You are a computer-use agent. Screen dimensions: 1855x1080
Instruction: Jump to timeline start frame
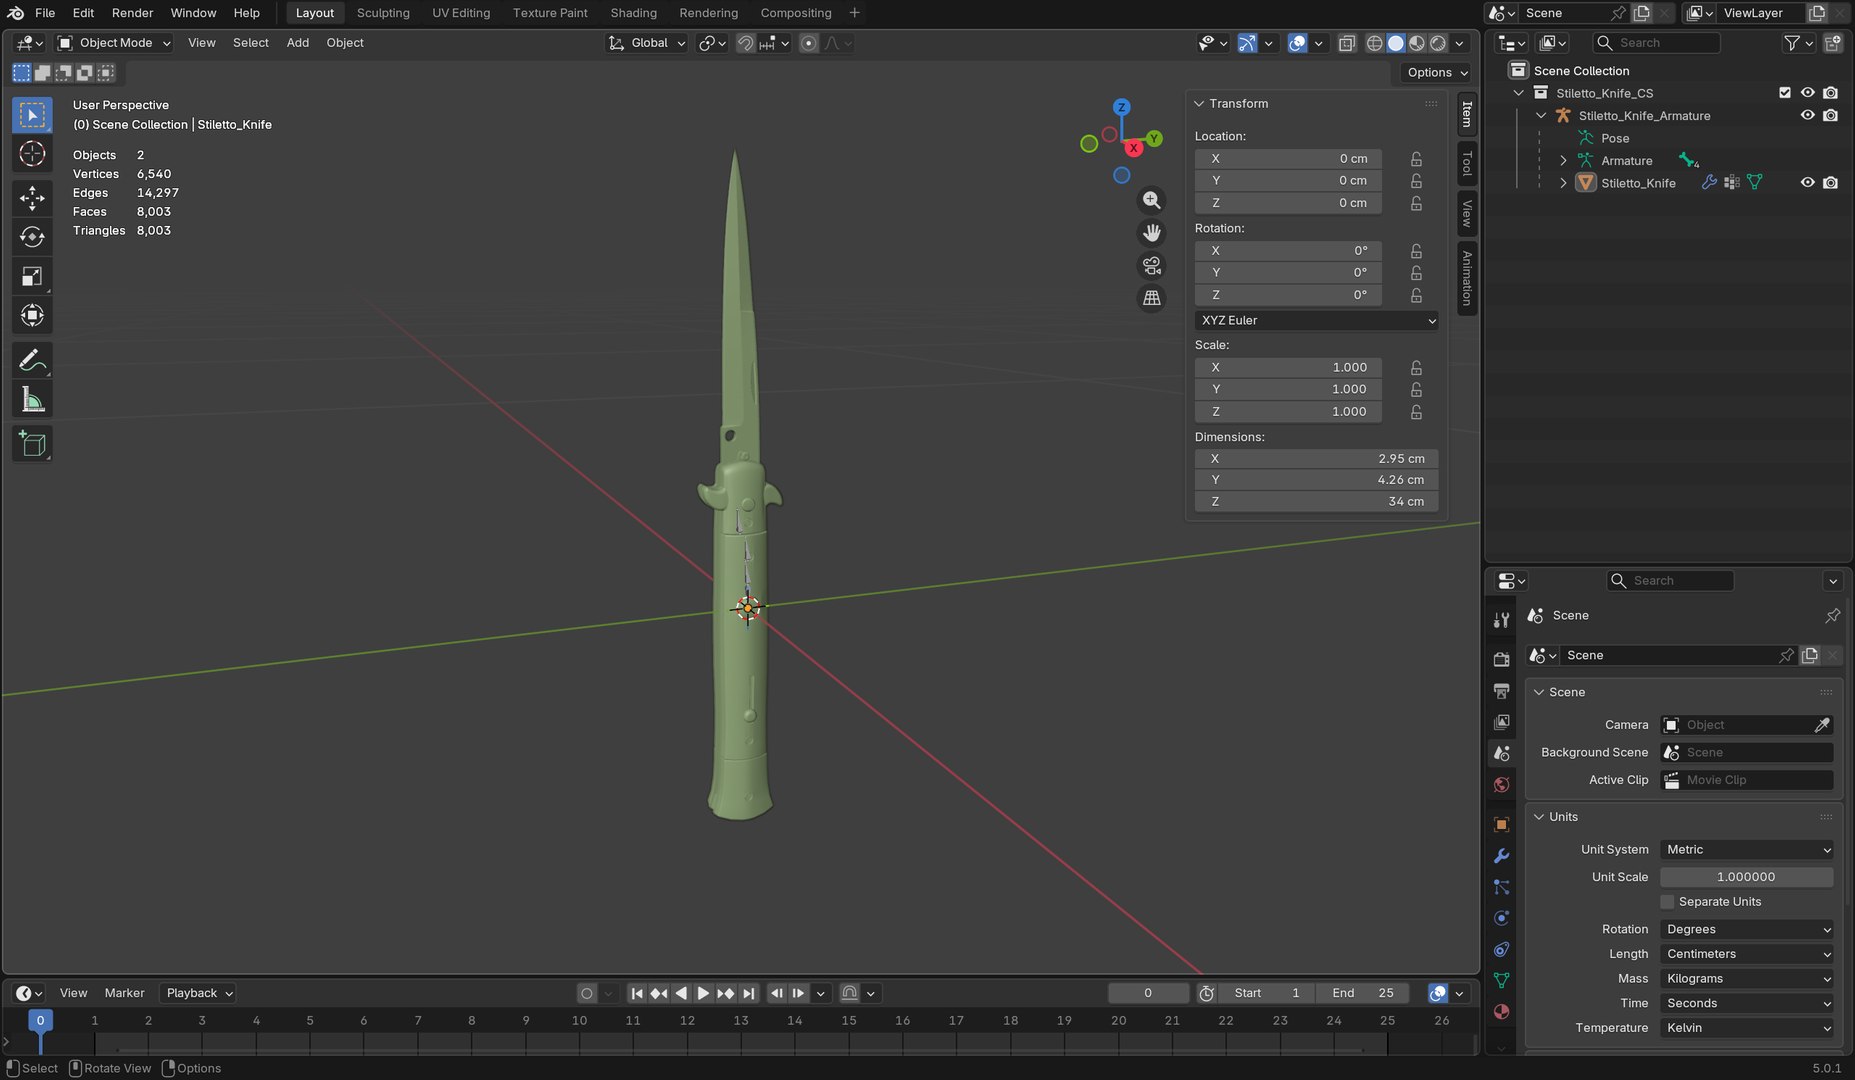pyautogui.click(x=637, y=993)
